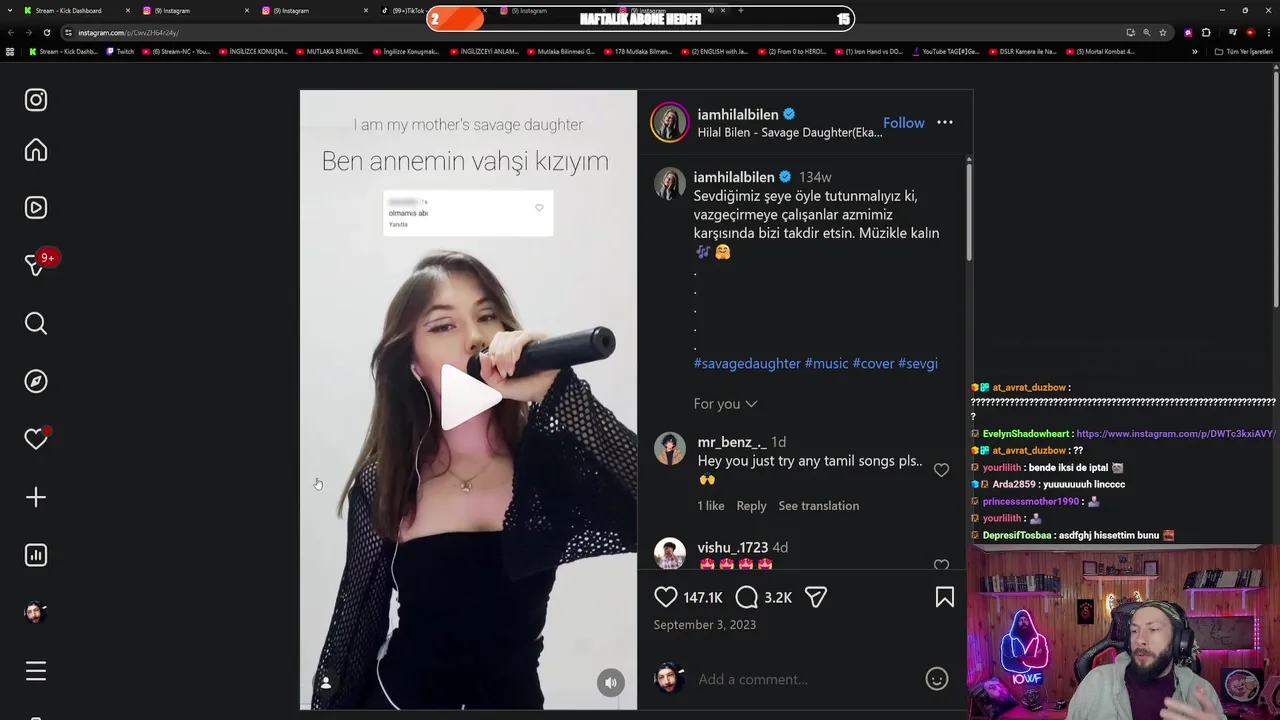Expand the For you comment sorting dropdown
The height and width of the screenshot is (720, 1280).
click(x=725, y=404)
